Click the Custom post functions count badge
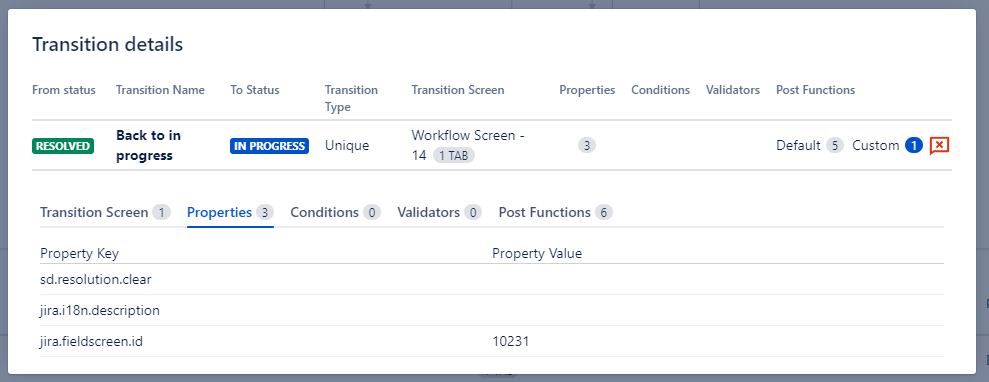Screen dimensions: 989x382 click(x=914, y=146)
